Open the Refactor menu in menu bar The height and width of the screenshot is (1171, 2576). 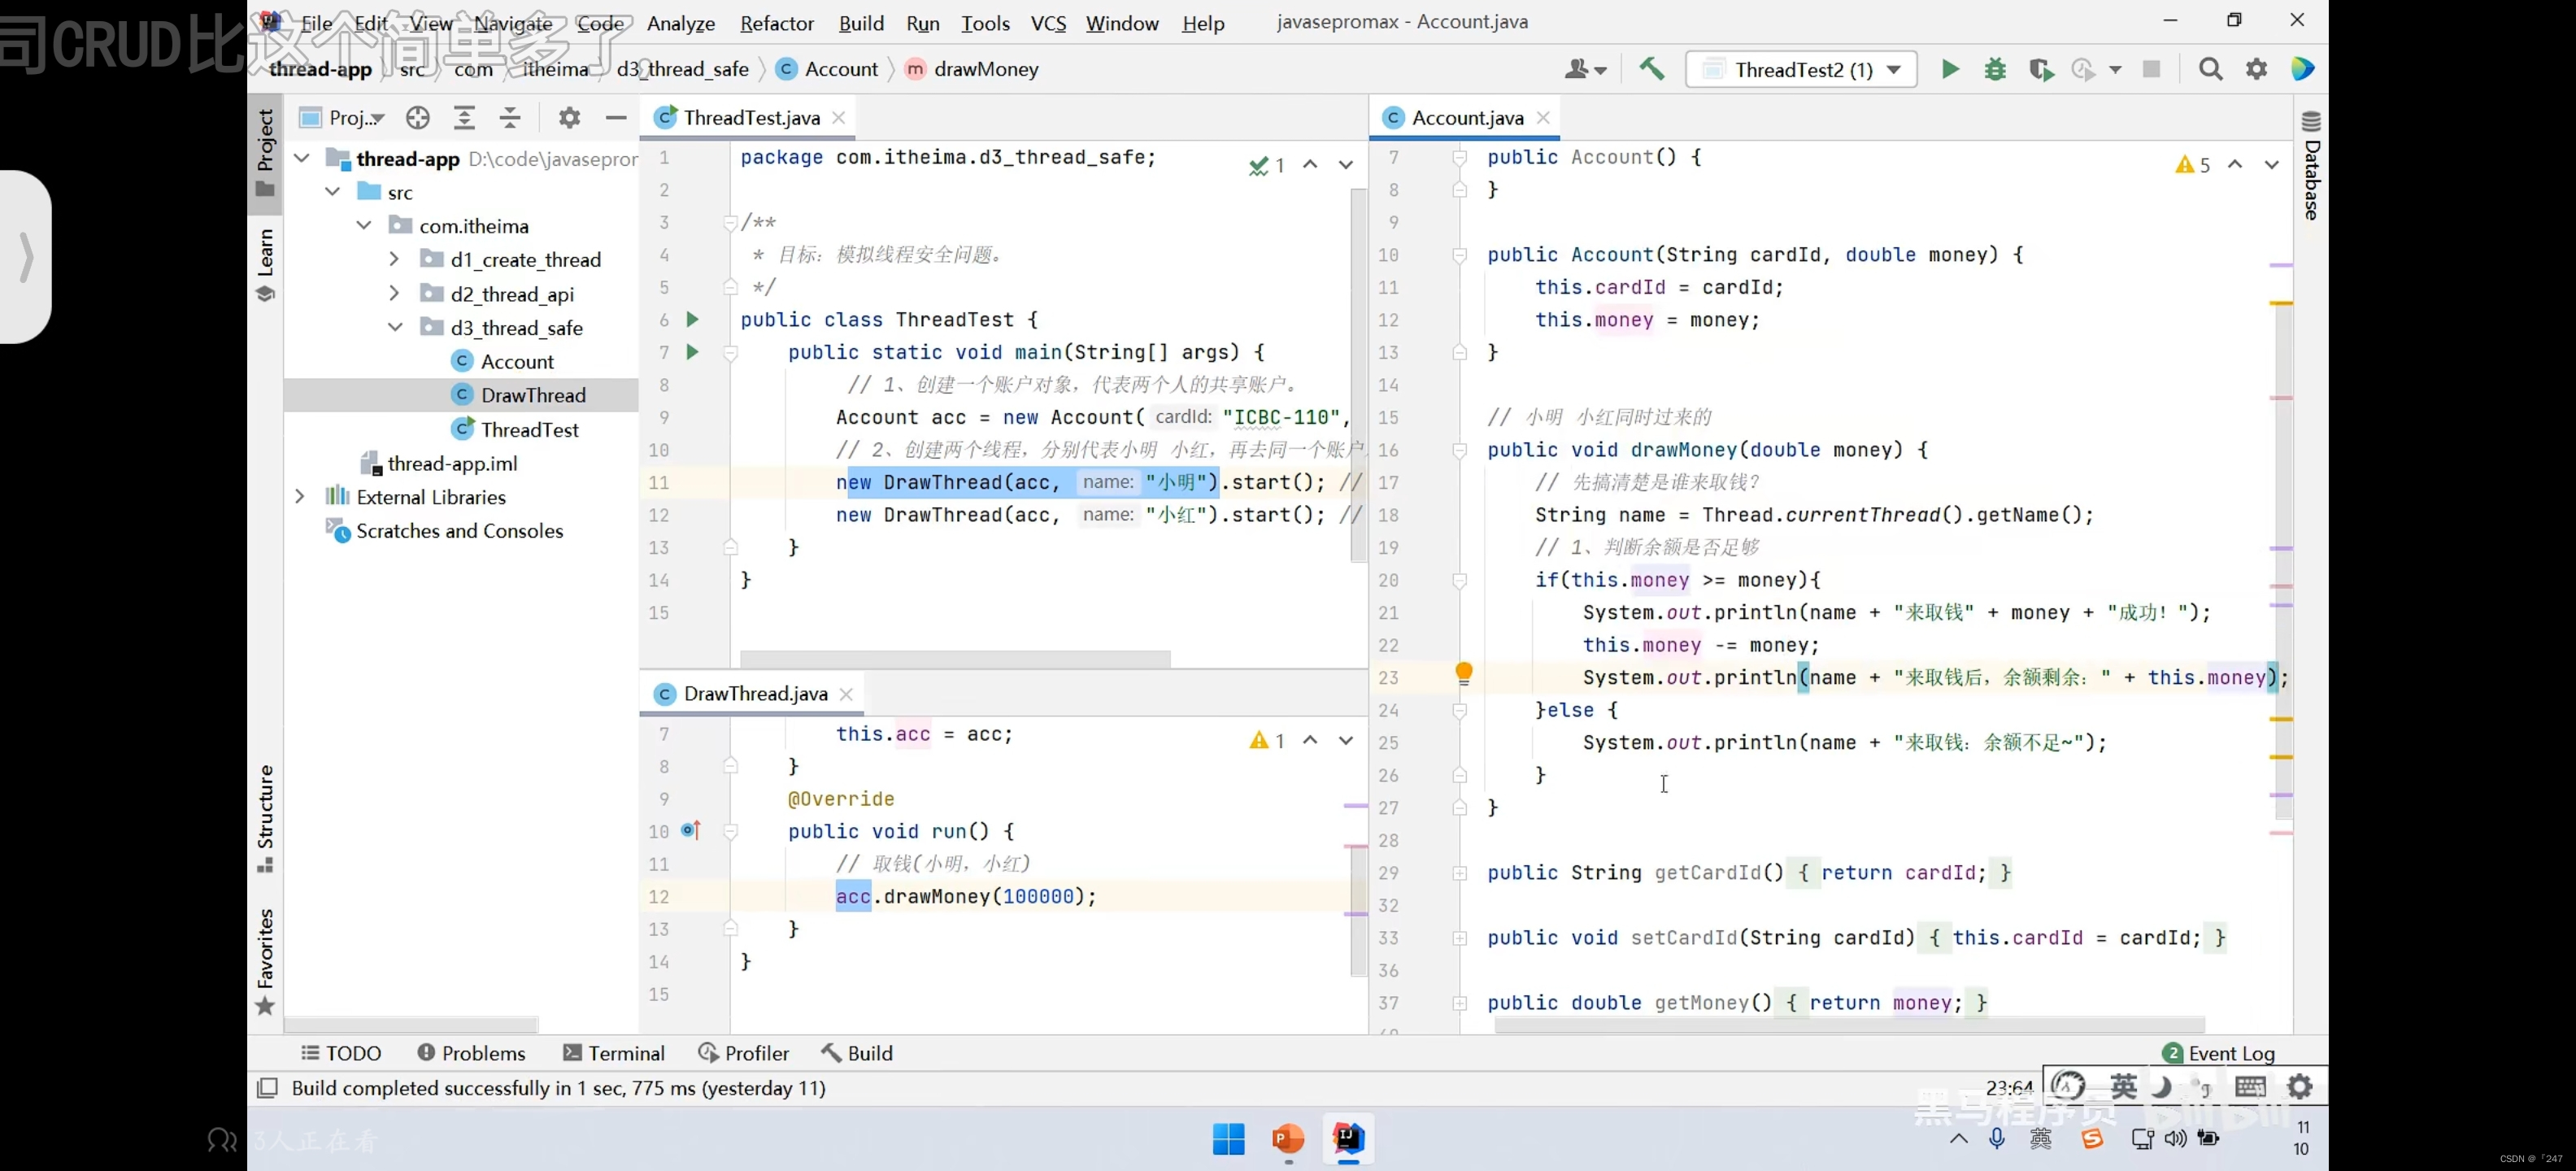(x=776, y=21)
